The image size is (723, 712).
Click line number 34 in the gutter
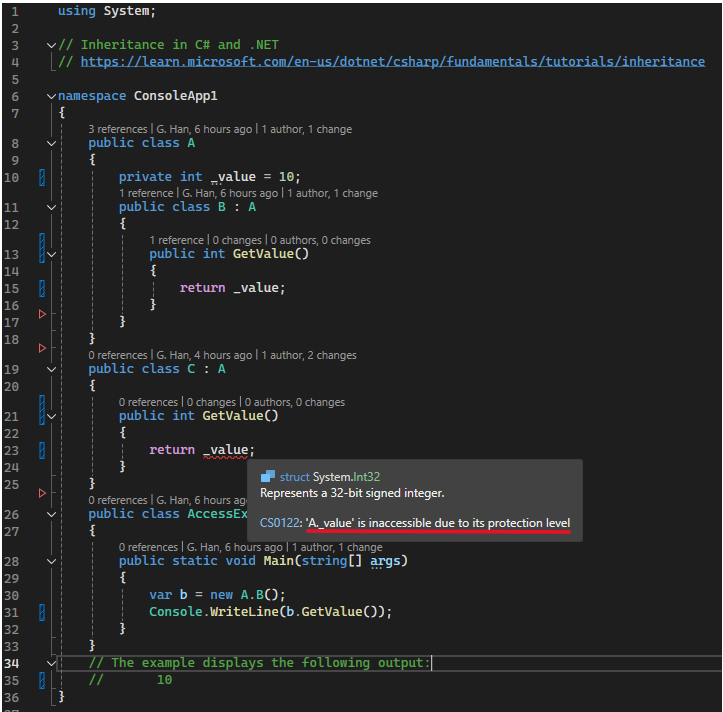click(x=12, y=663)
